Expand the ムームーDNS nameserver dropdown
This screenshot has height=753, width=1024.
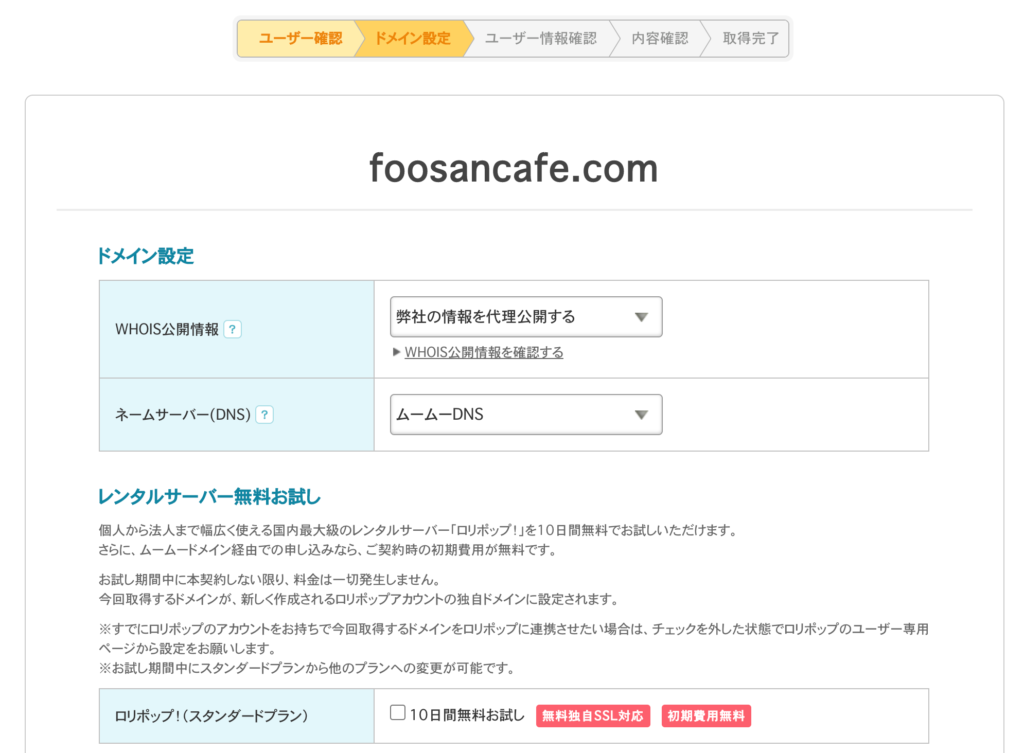point(526,414)
